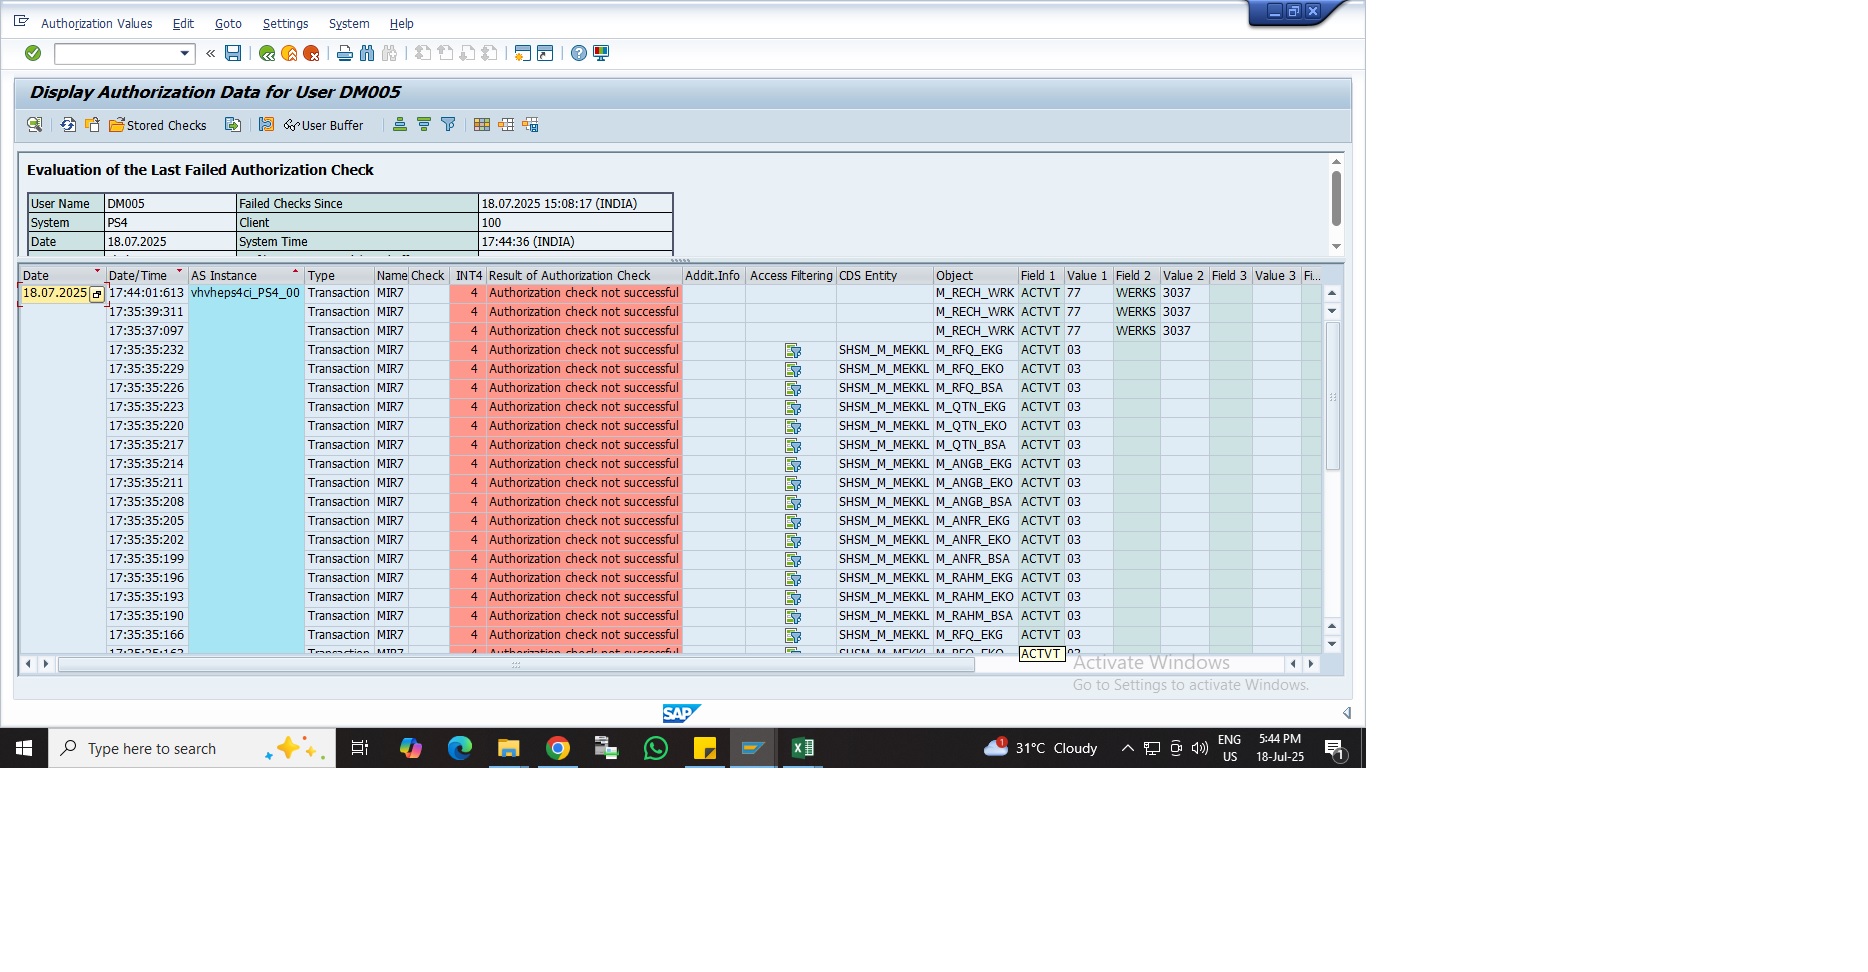Click the blue Help question mark icon
Screen dimensions: 1868x972
click(x=579, y=53)
